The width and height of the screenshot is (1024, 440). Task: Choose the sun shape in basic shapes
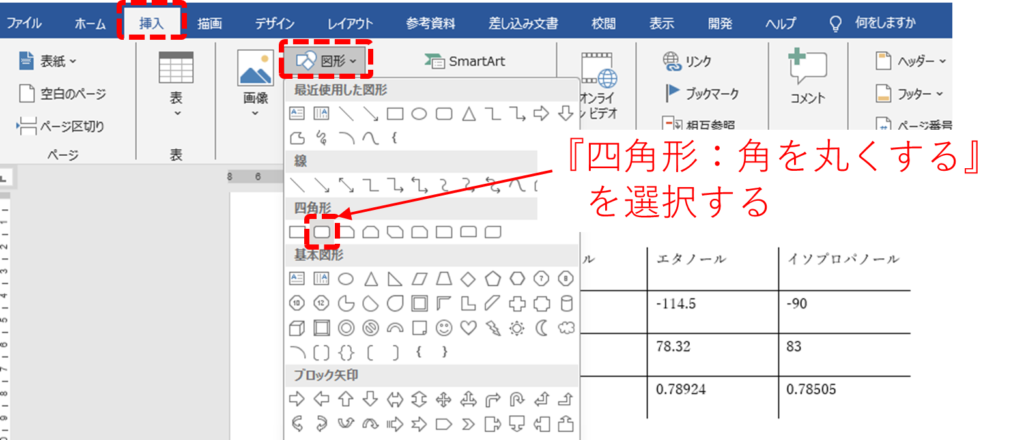(517, 327)
